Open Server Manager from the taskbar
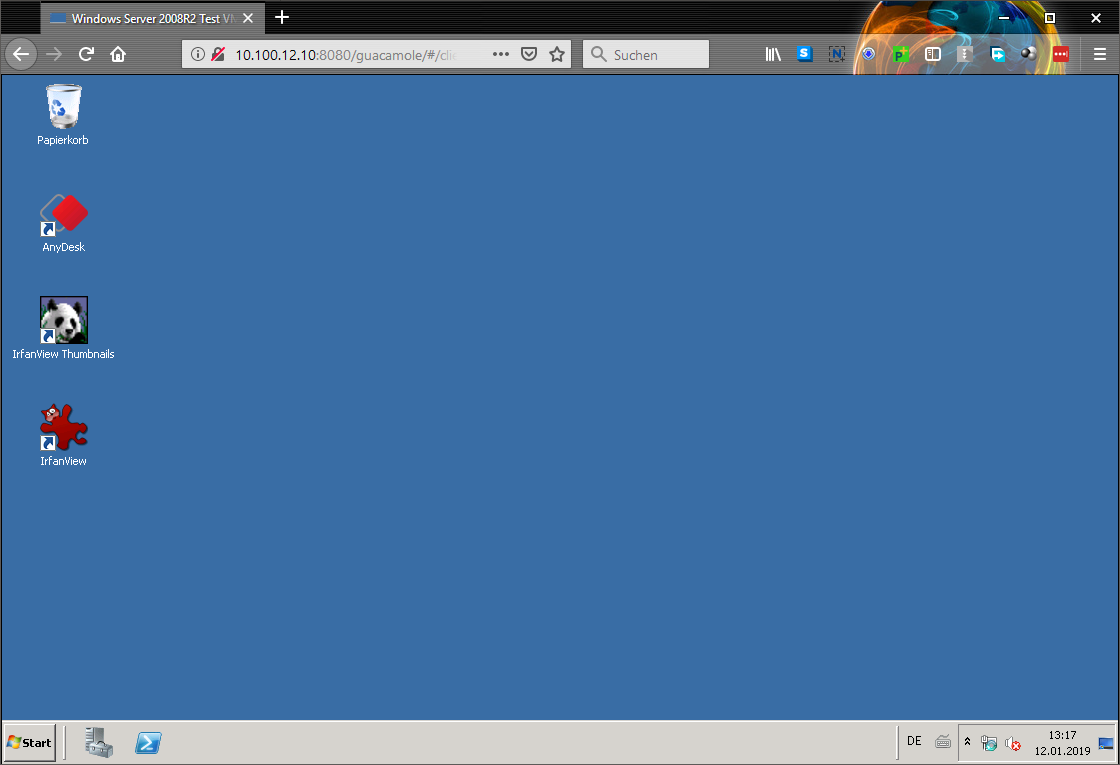 tap(99, 742)
